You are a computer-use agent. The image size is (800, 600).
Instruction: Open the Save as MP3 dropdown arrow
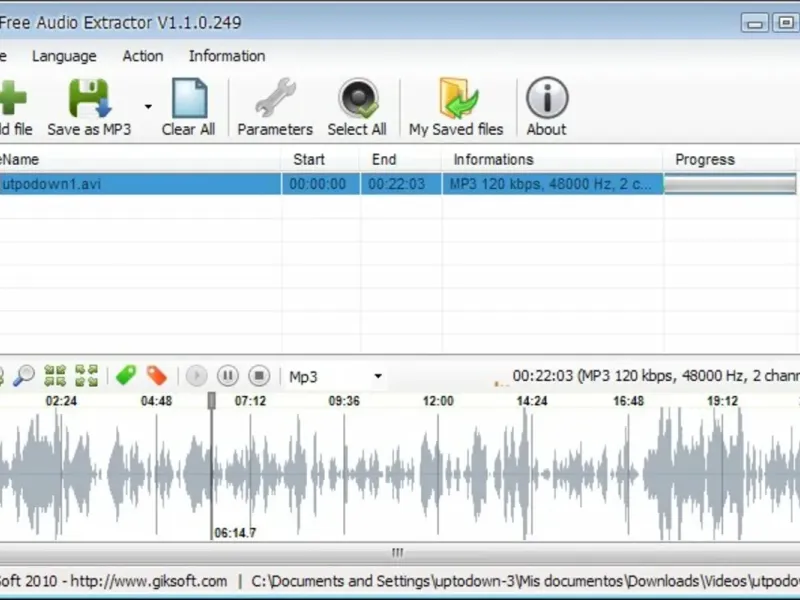(148, 107)
